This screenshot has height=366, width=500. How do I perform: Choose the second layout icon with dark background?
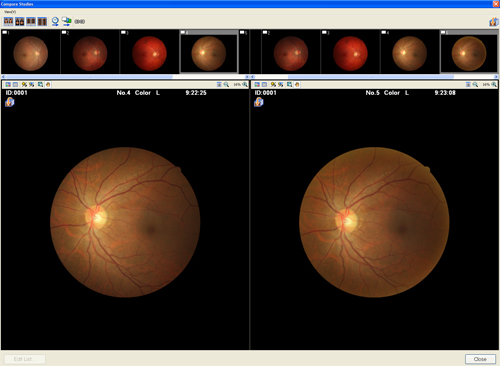click(20, 22)
